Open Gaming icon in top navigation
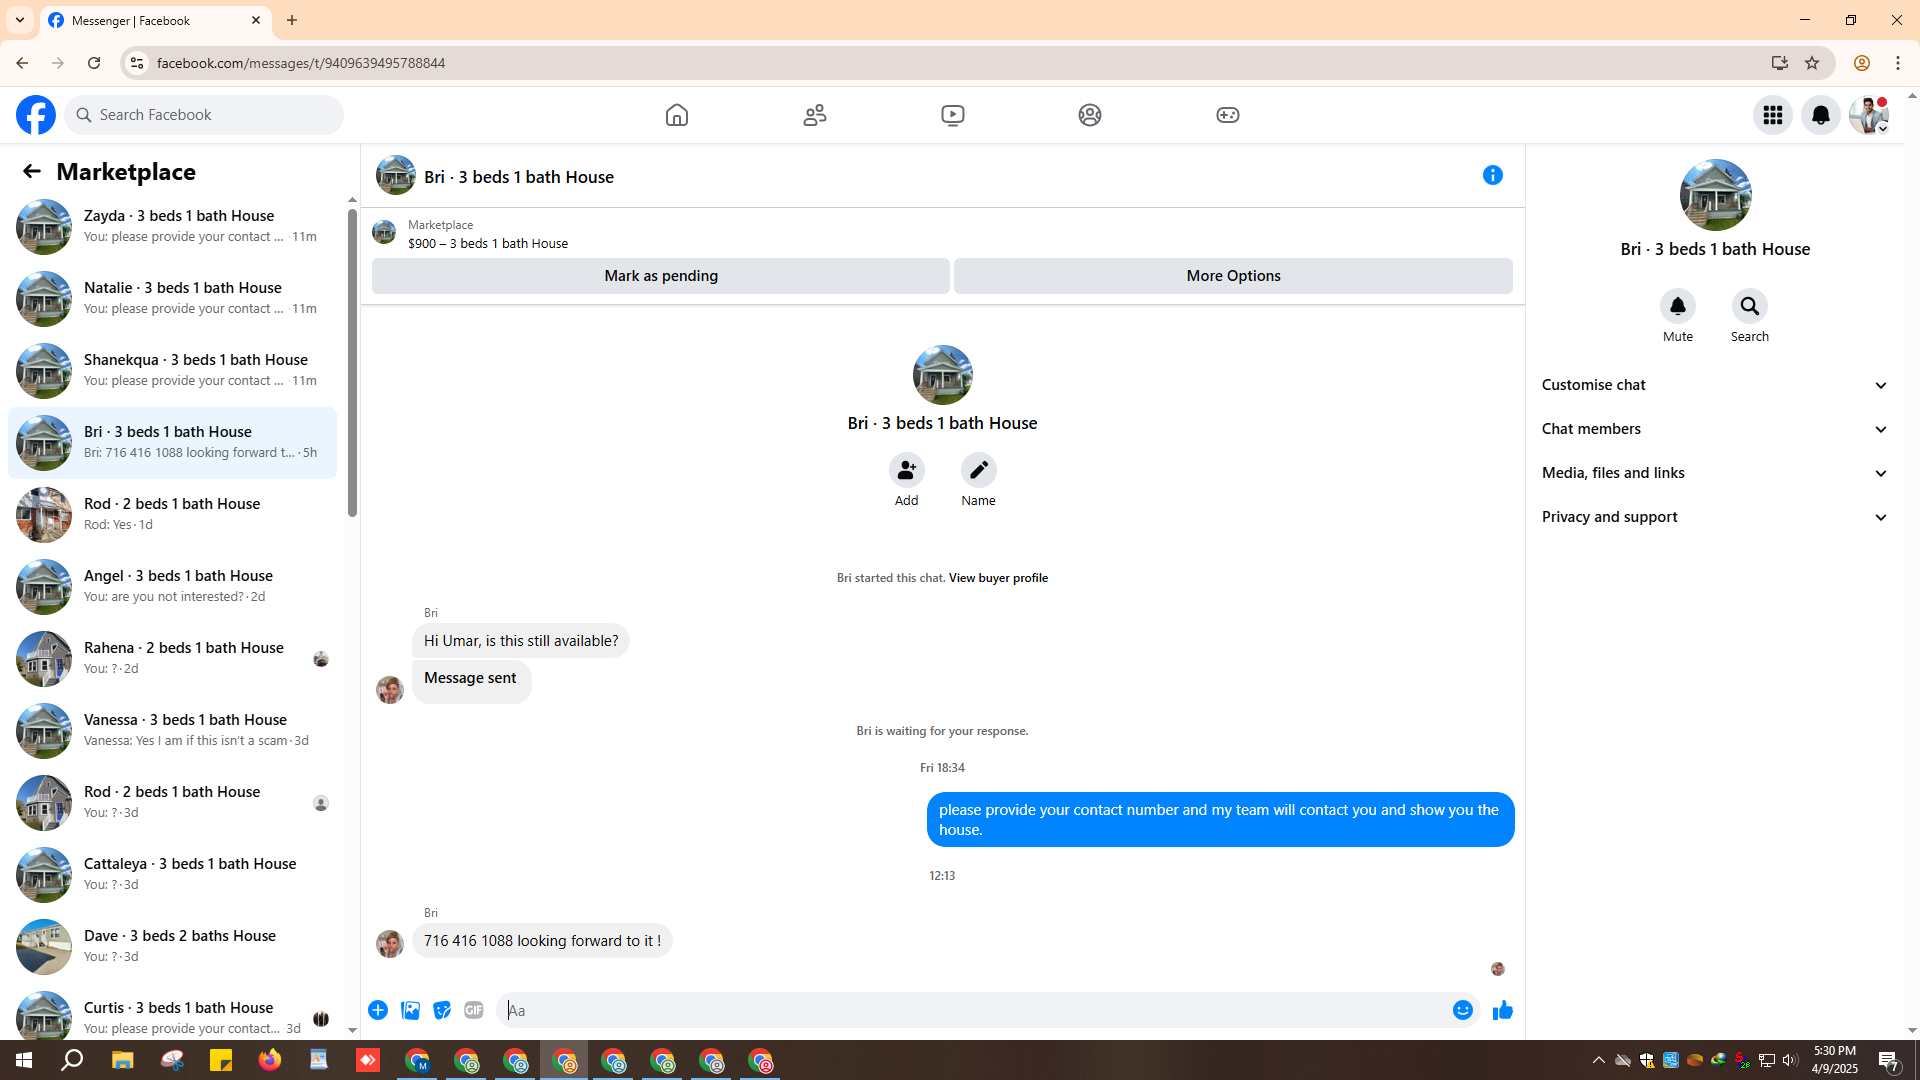Viewport: 1920px width, 1080px height. tap(1228, 115)
